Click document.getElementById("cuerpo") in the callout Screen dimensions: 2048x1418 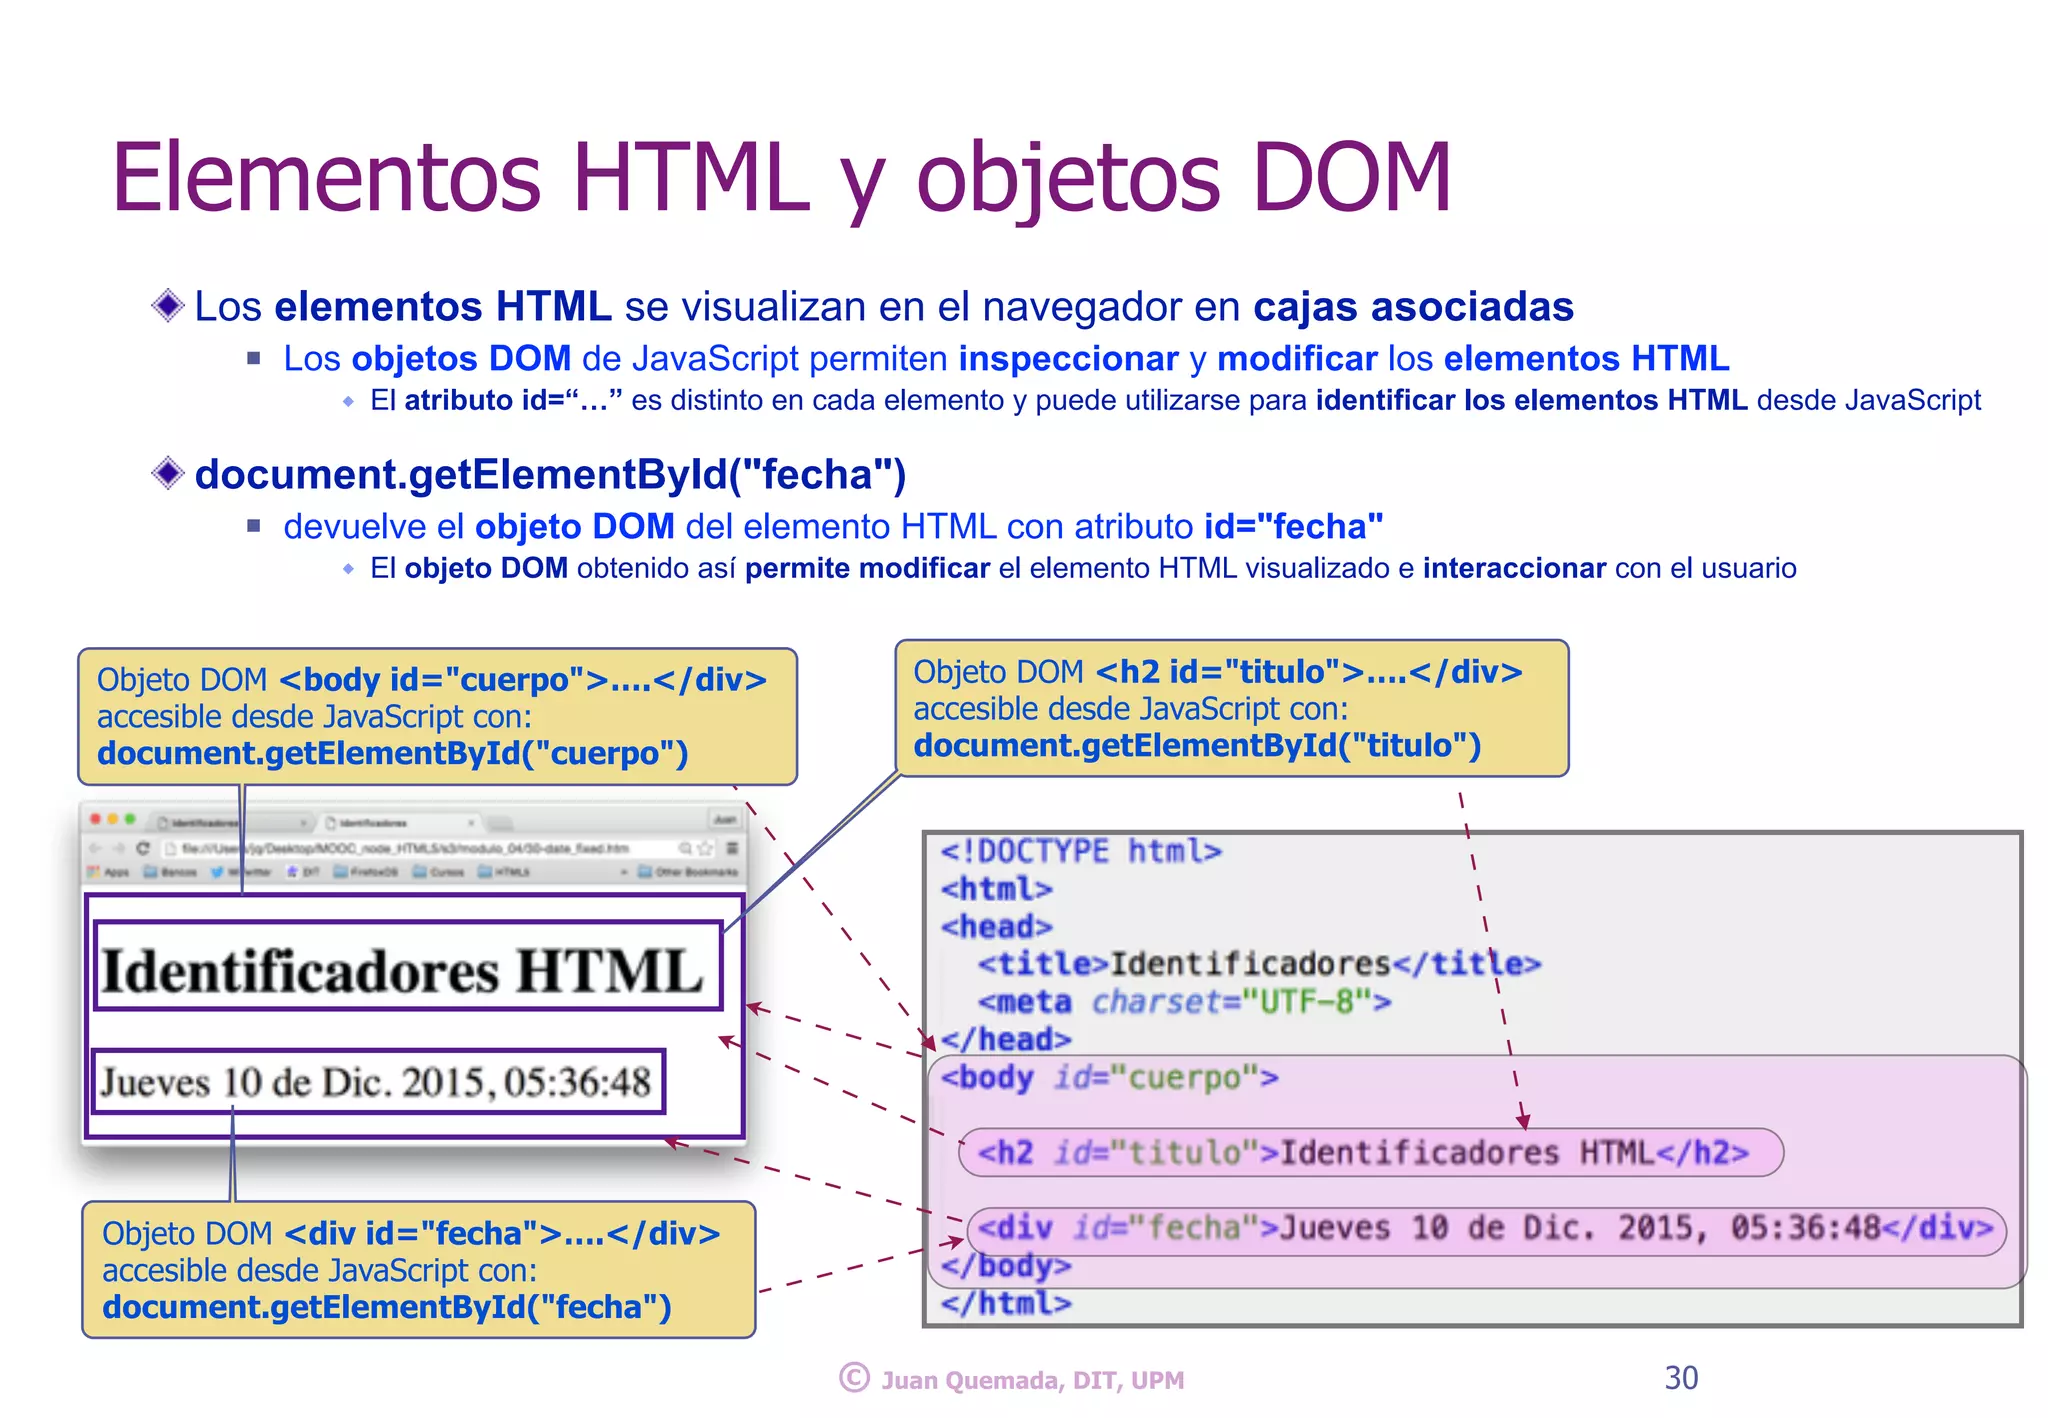393,753
